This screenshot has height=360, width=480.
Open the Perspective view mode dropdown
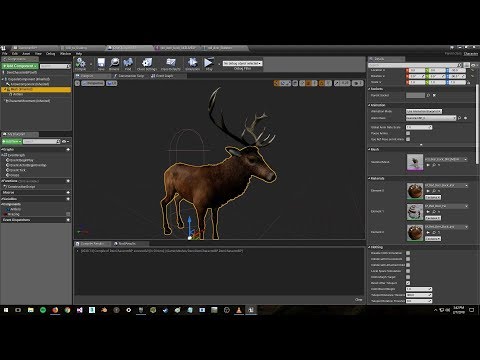pos(93,83)
